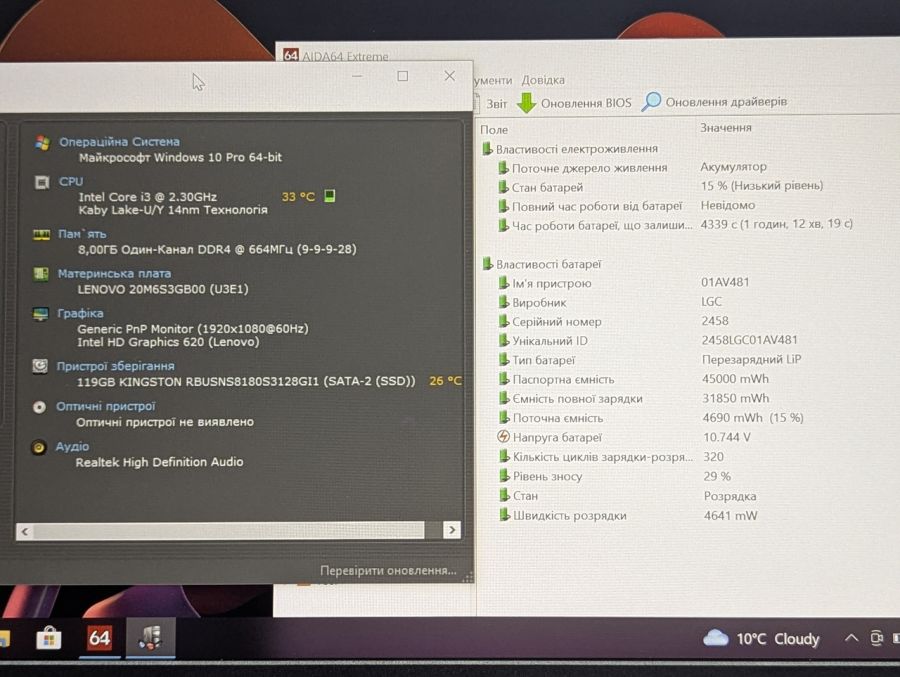Image resolution: width=900 pixels, height=677 pixels.
Task: Switch to AIDA64 via taskbar icon
Action: (x=99, y=638)
